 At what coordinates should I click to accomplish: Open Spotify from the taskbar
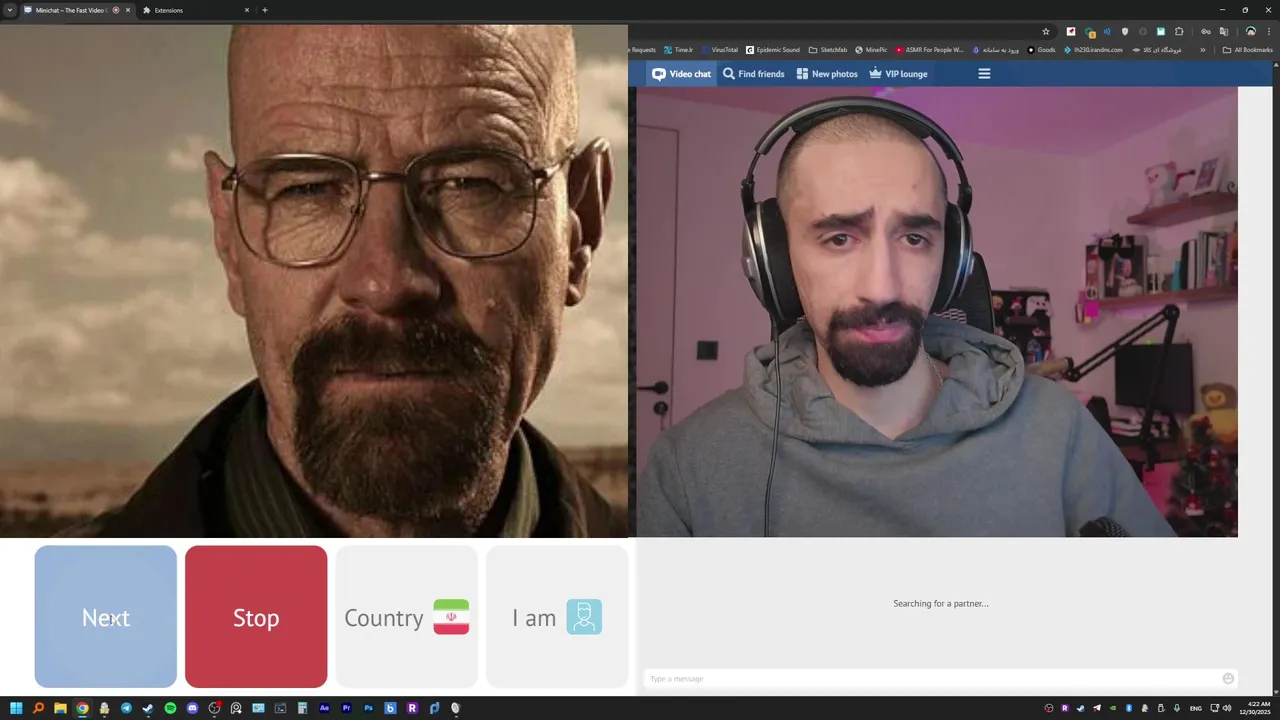click(x=170, y=708)
